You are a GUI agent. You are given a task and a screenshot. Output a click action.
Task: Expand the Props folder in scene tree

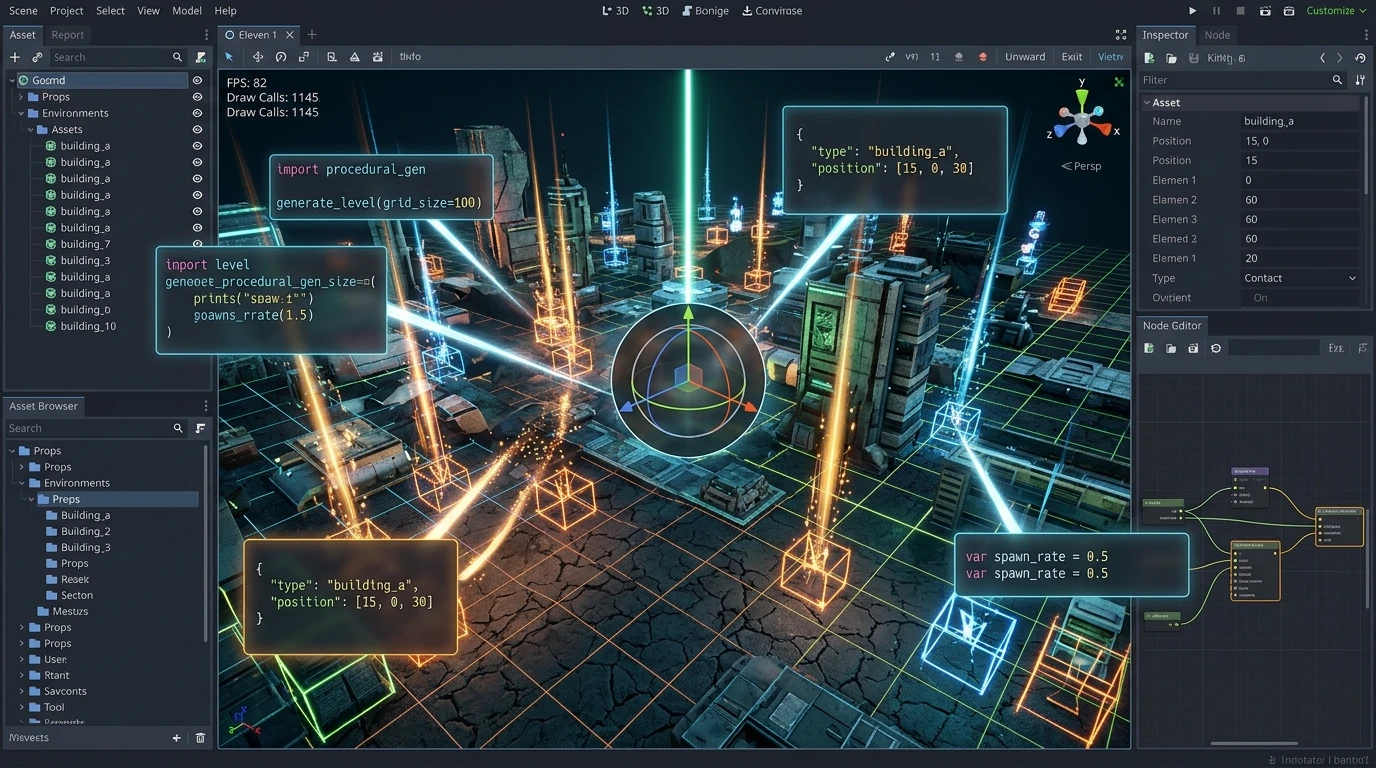[x=21, y=97]
